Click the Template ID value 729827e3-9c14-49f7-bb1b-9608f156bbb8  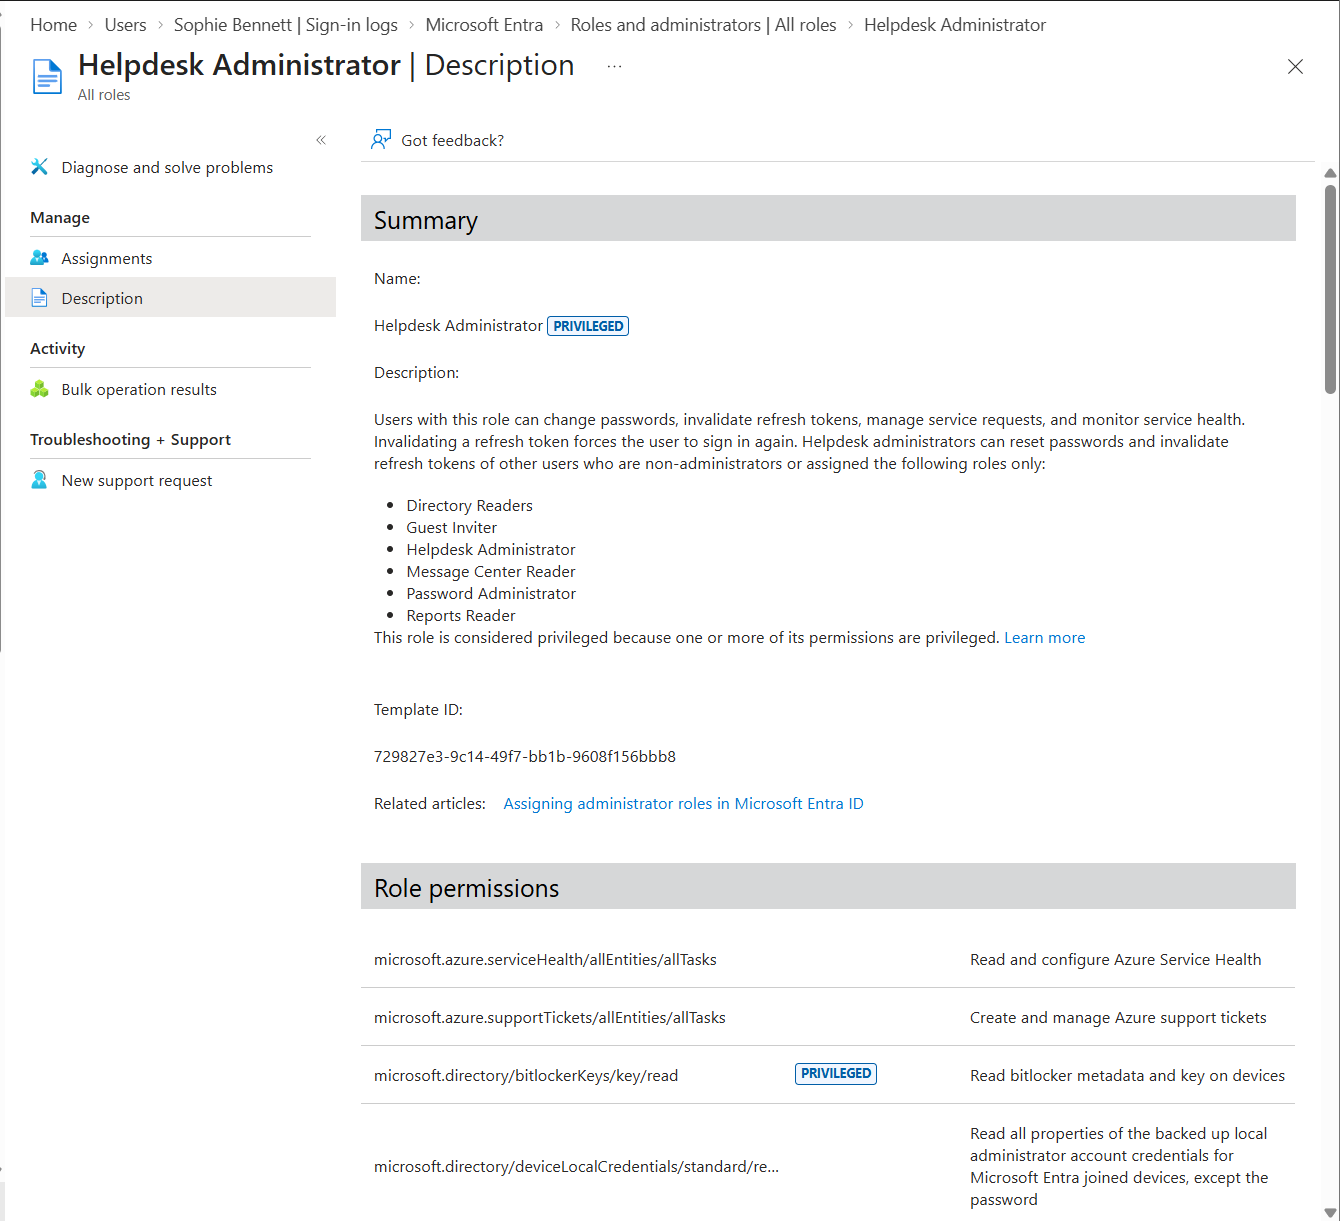click(x=525, y=756)
